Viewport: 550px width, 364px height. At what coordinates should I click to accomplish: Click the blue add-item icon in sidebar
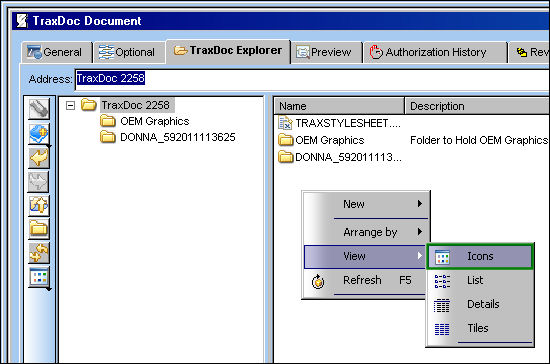(39, 134)
